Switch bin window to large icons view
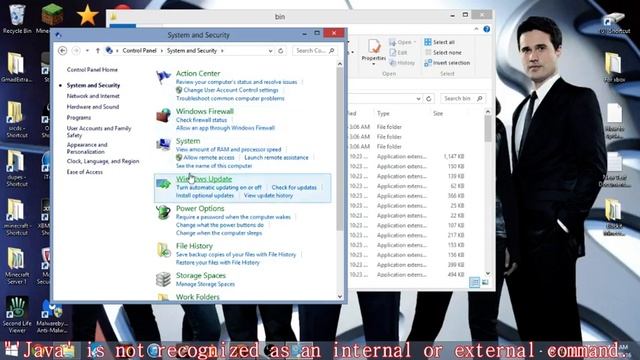This screenshot has width=640, height=360. 485,282
